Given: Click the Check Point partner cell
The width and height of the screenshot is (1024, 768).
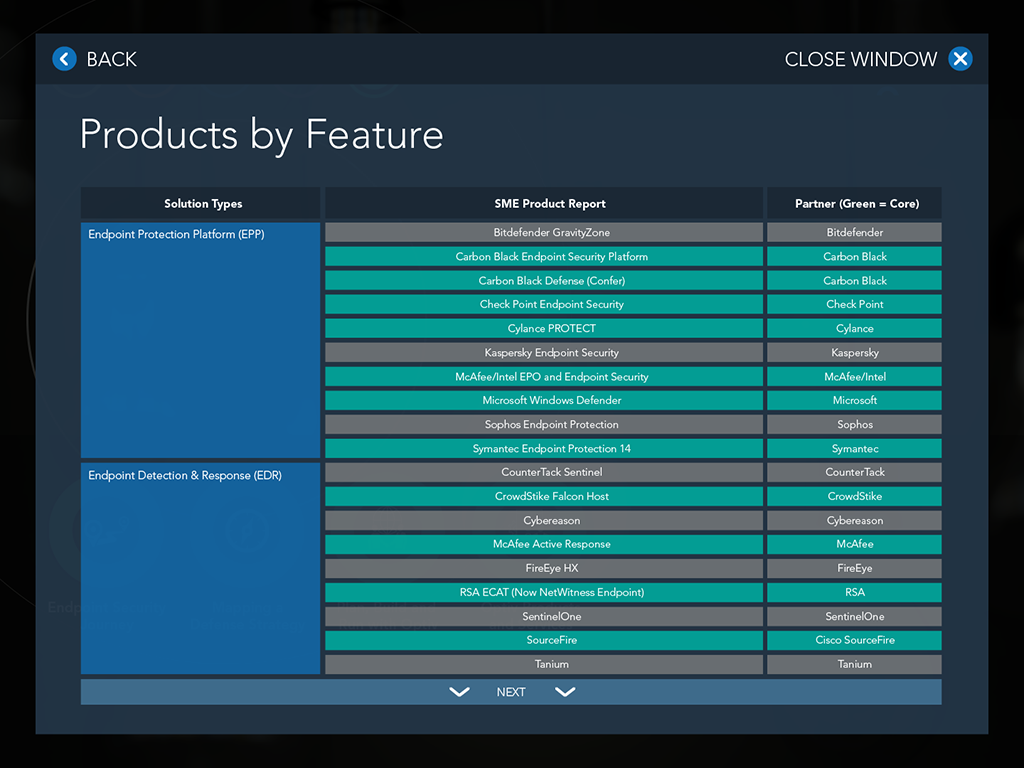Looking at the screenshot, I should point(854,304).
